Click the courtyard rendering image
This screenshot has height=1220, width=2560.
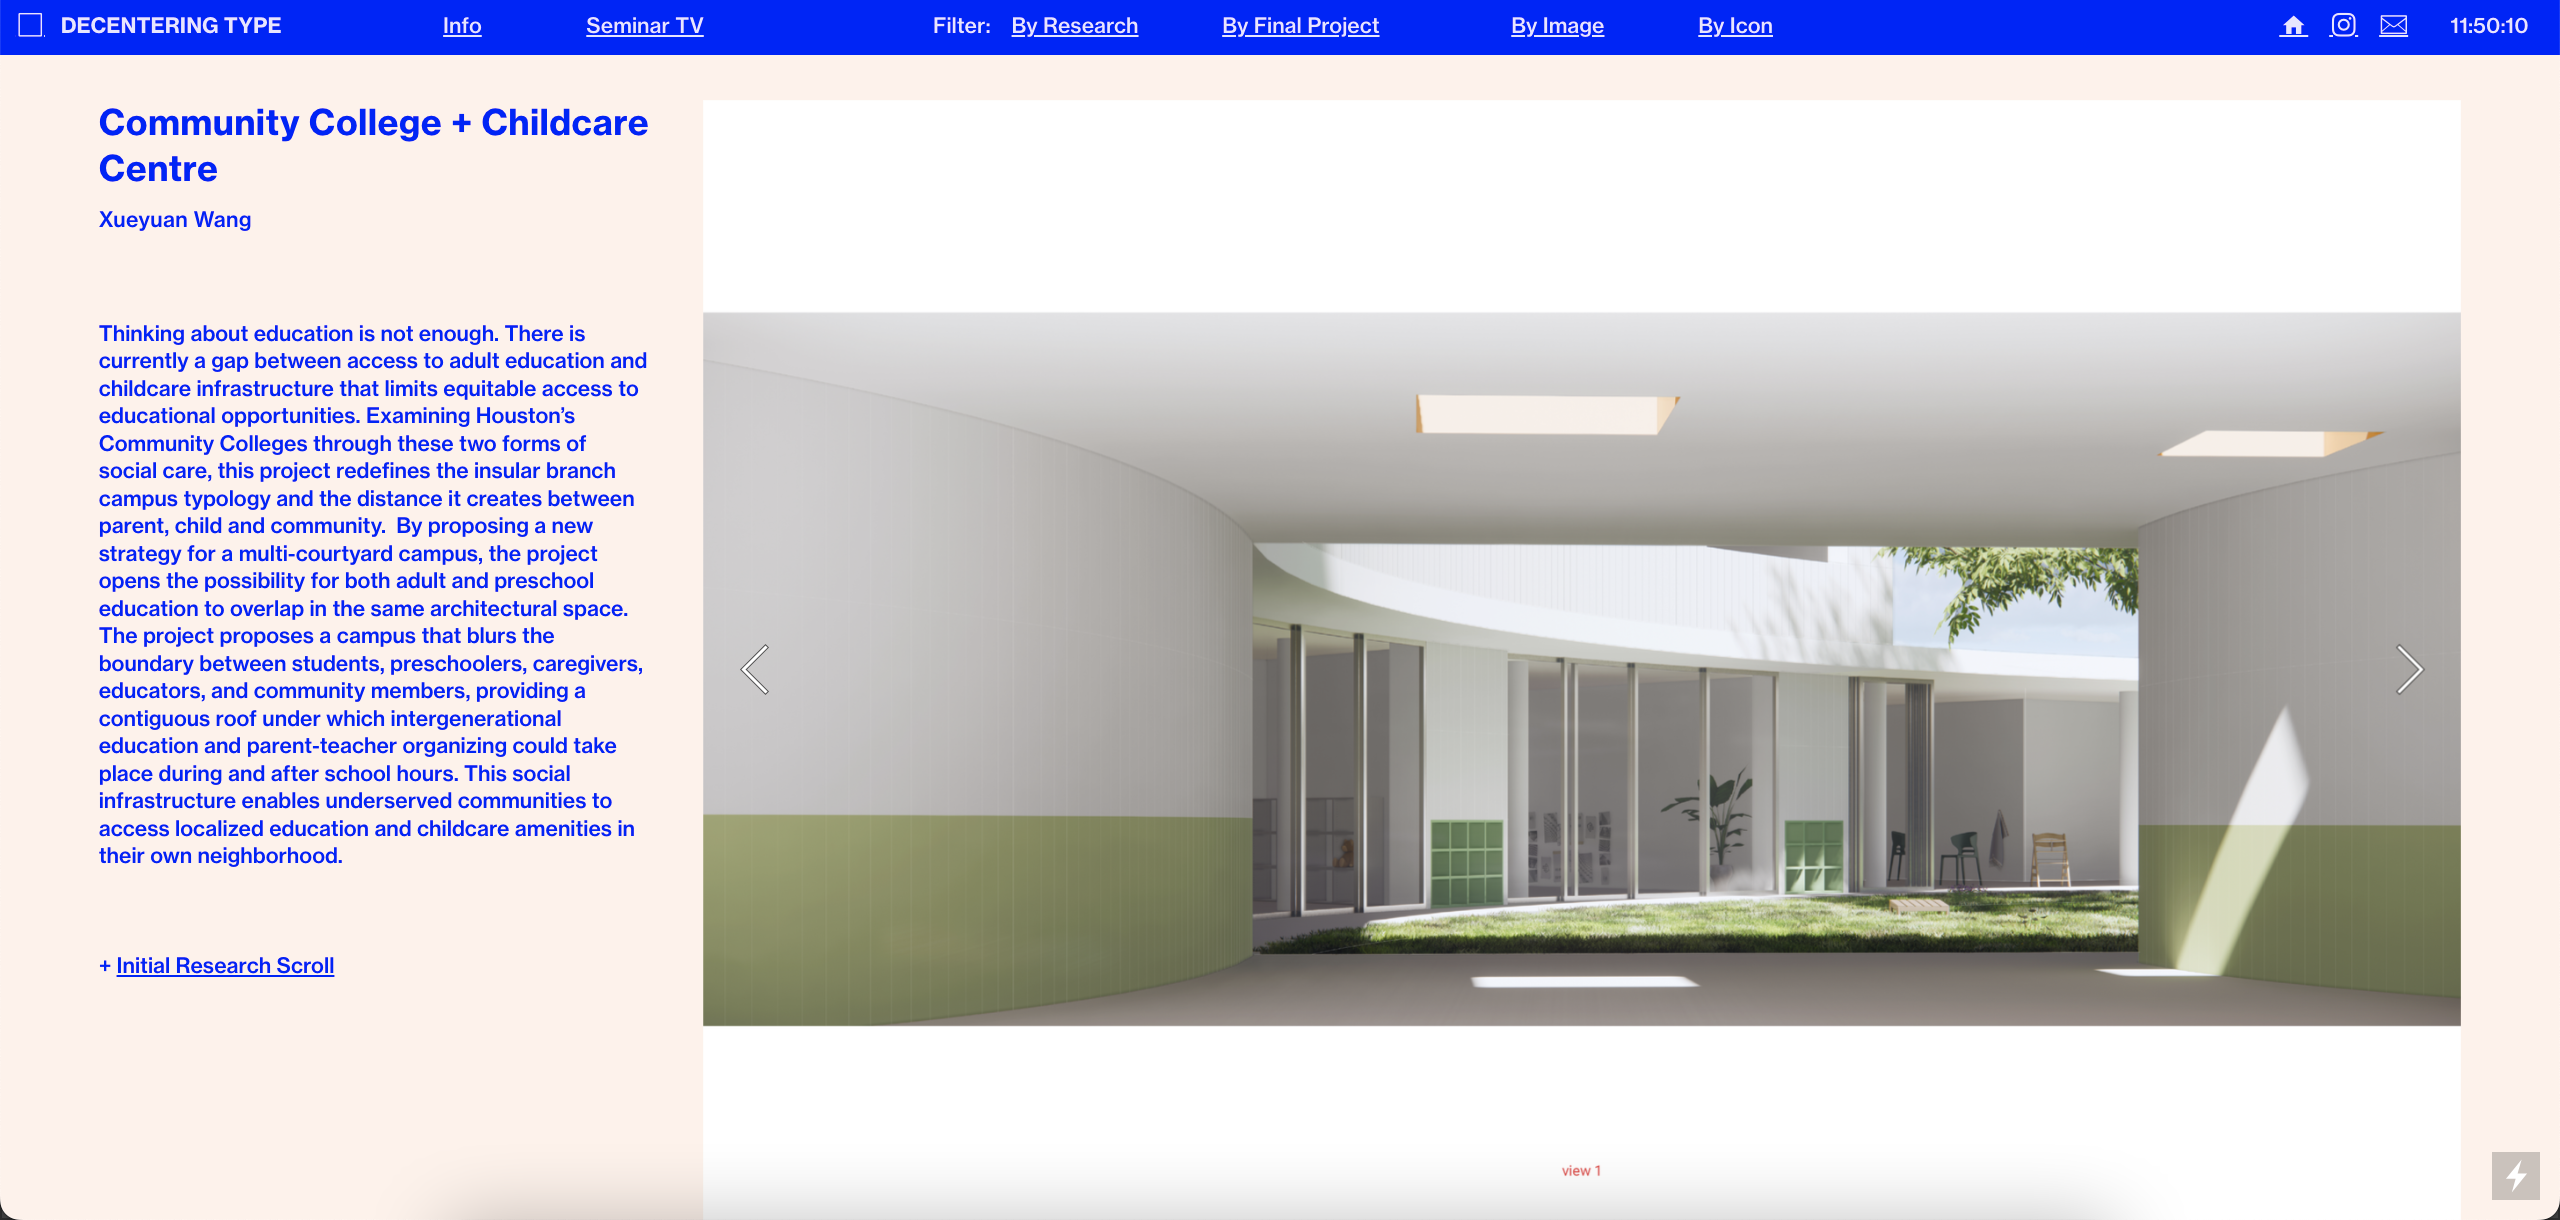[x=1581, y=669]
